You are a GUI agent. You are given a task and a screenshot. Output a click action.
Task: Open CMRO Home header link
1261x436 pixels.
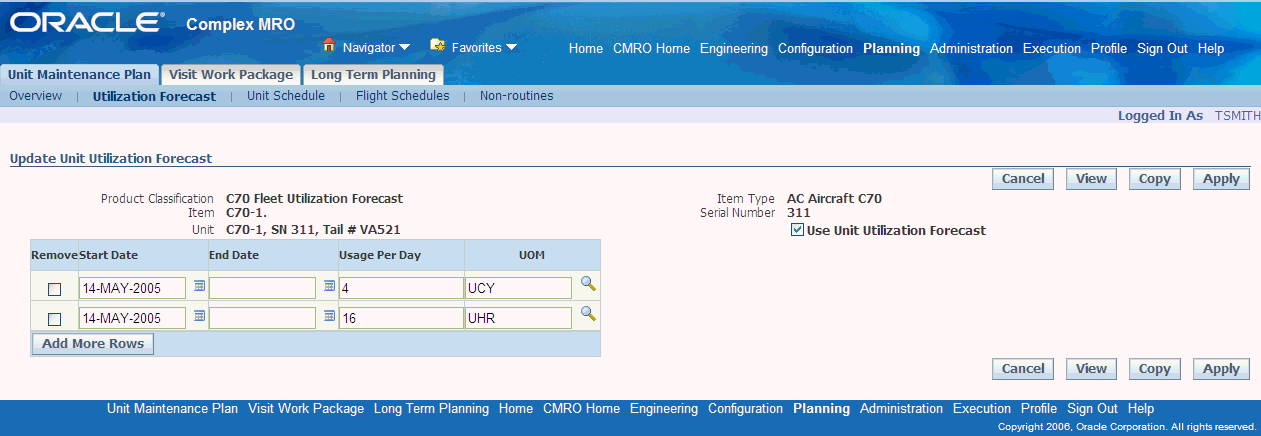pyautogui.click(x=651, y=48)
